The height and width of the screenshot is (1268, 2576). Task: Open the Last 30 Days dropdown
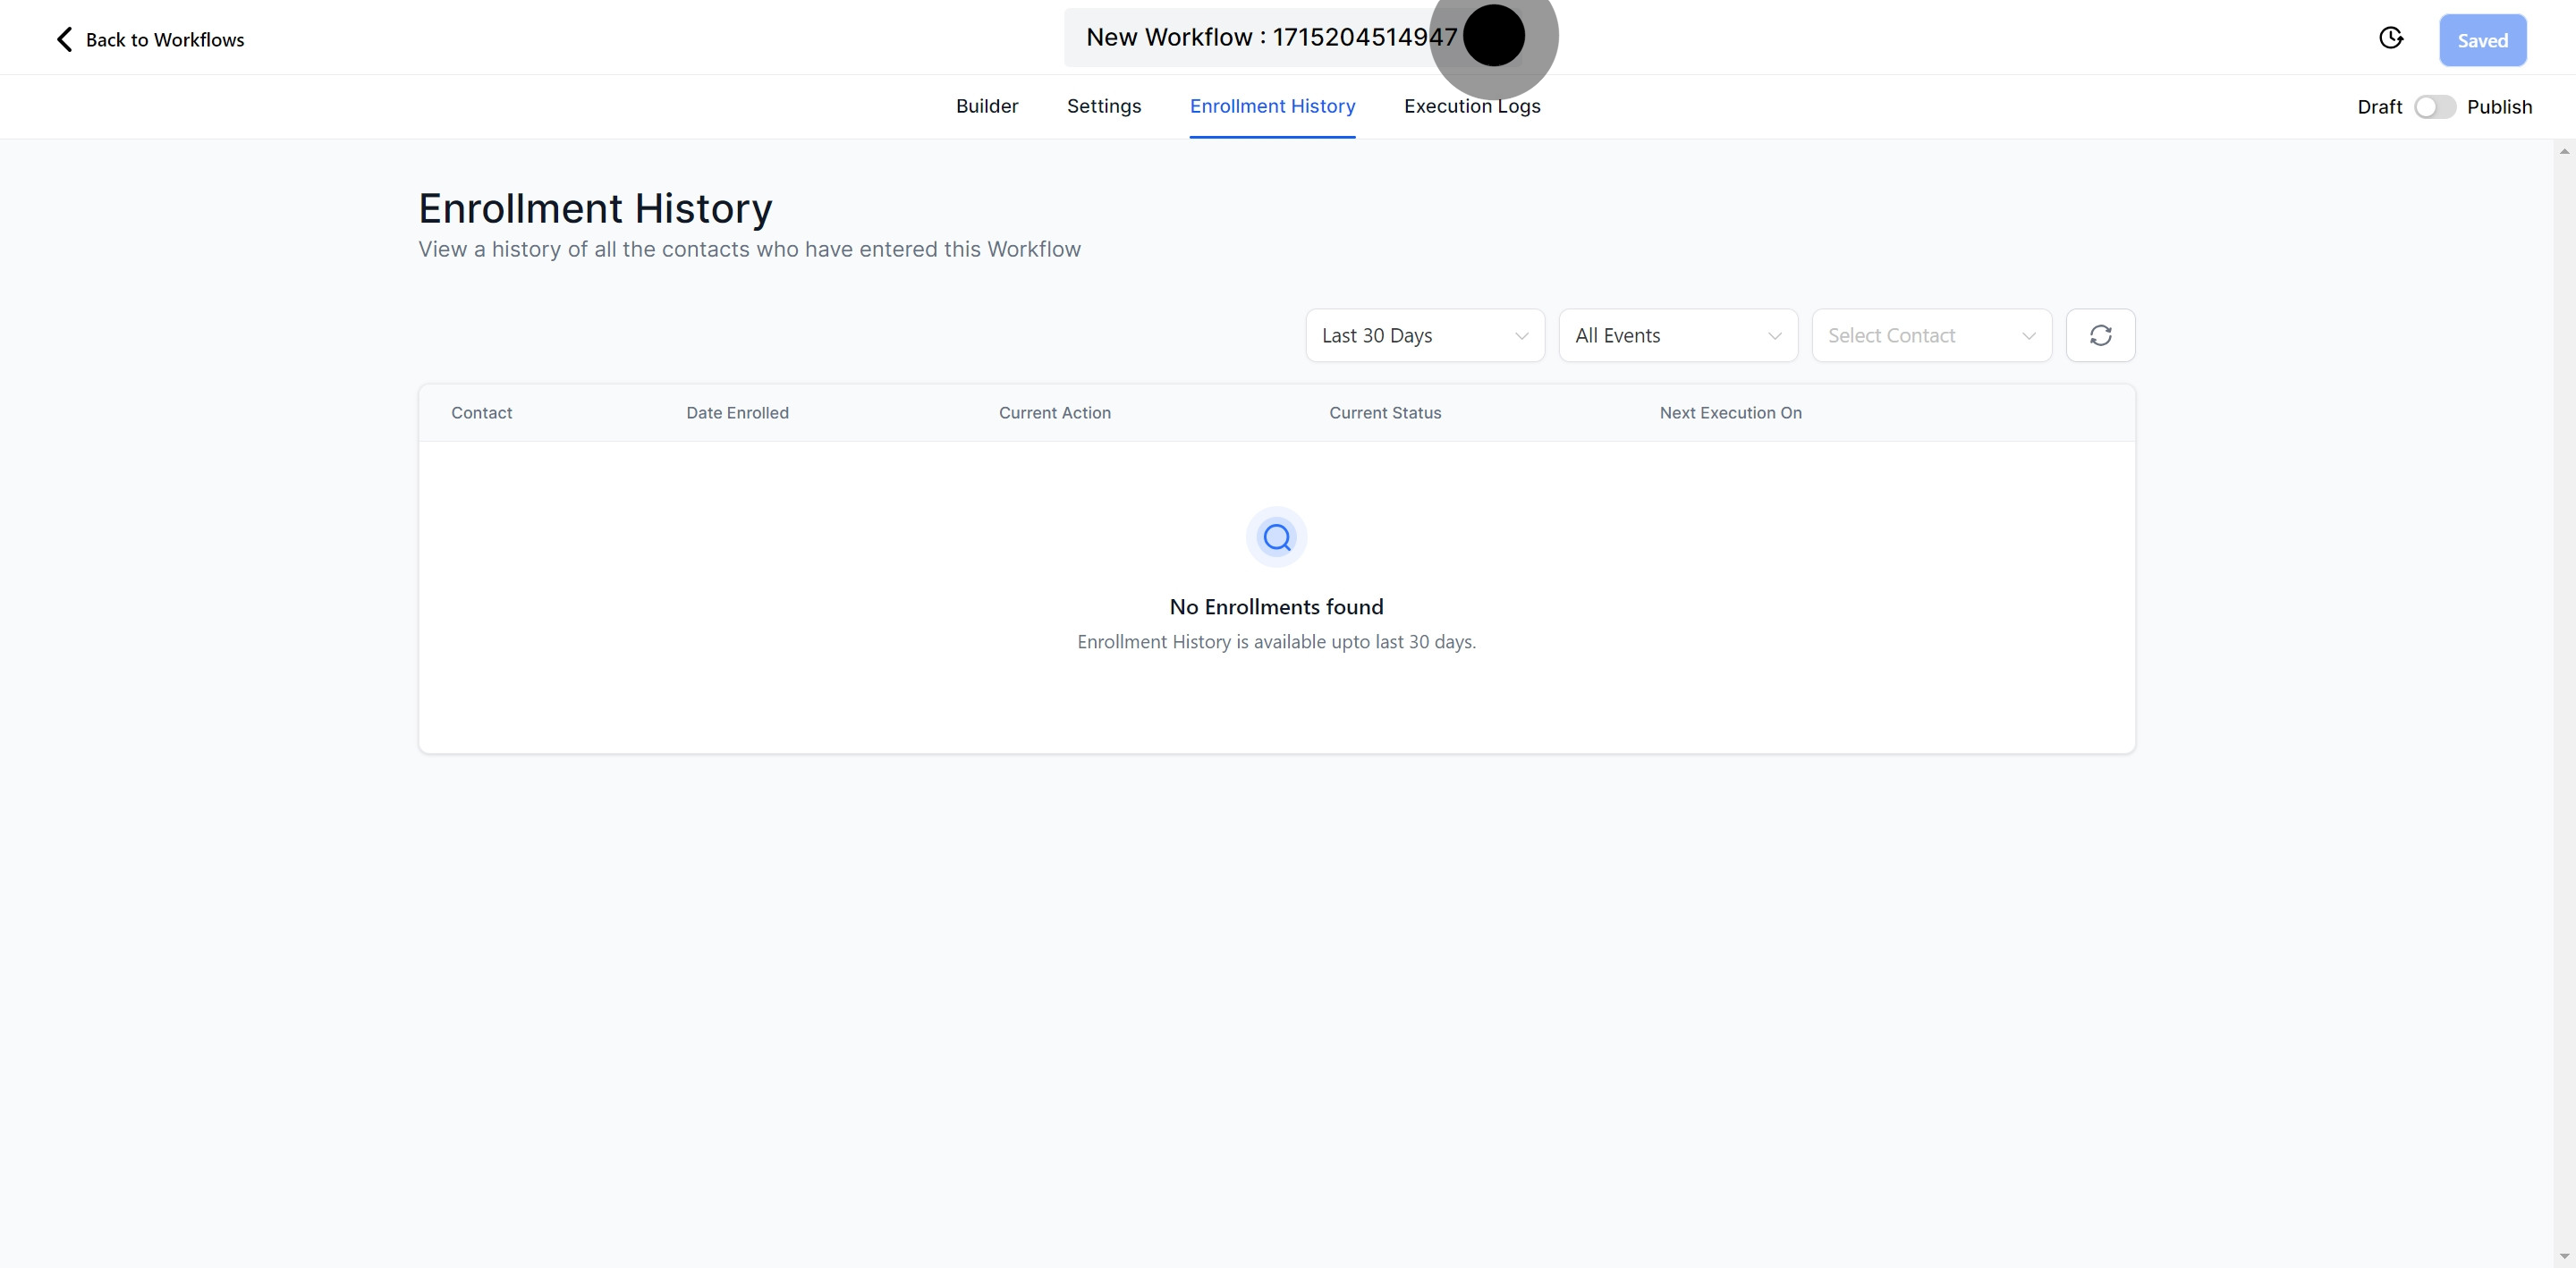[x=1410, y=336]
